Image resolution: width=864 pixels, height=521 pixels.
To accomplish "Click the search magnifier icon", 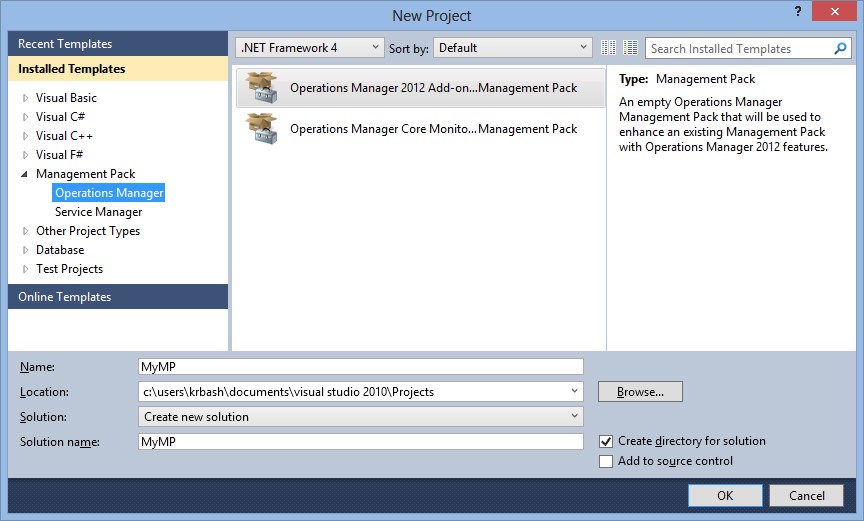I will [840, 48].
